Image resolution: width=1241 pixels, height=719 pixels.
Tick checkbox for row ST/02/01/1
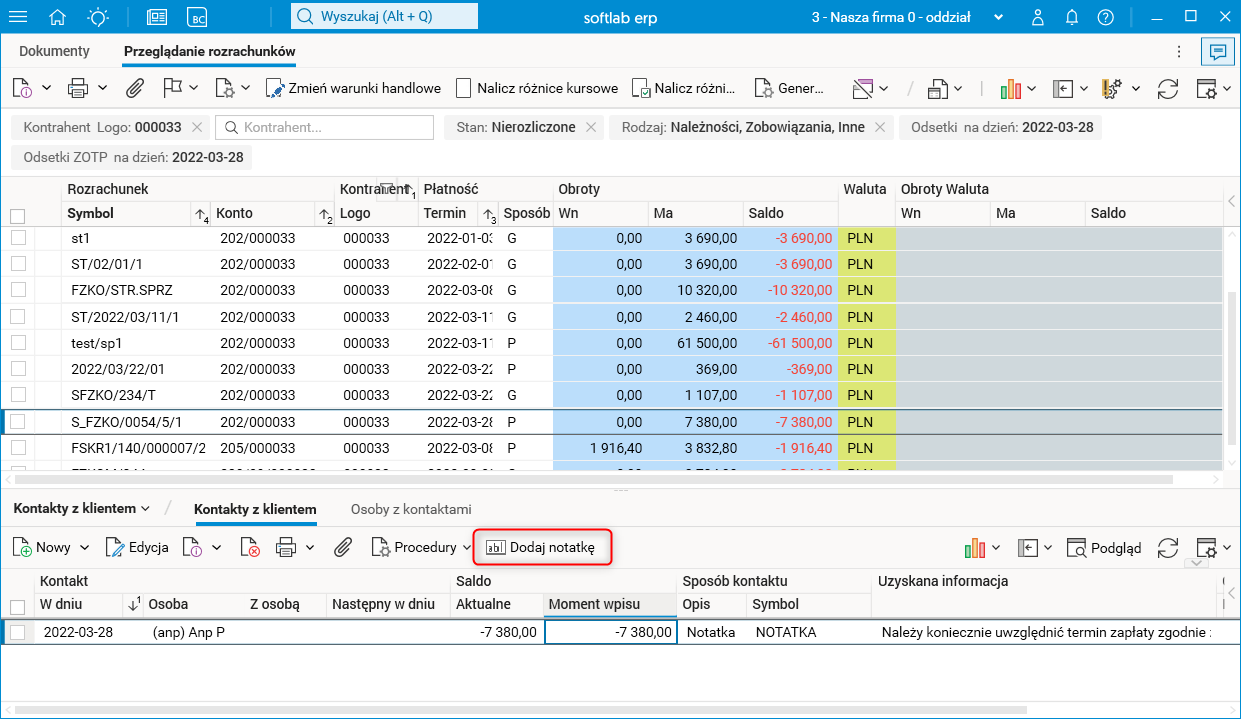click(18, 264)
